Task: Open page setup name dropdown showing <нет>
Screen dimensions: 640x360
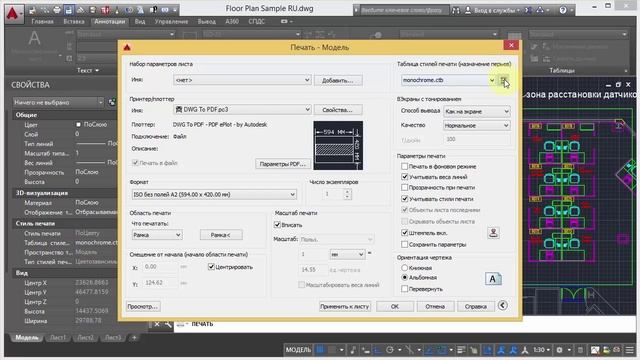Action: [x=242, y=80]
